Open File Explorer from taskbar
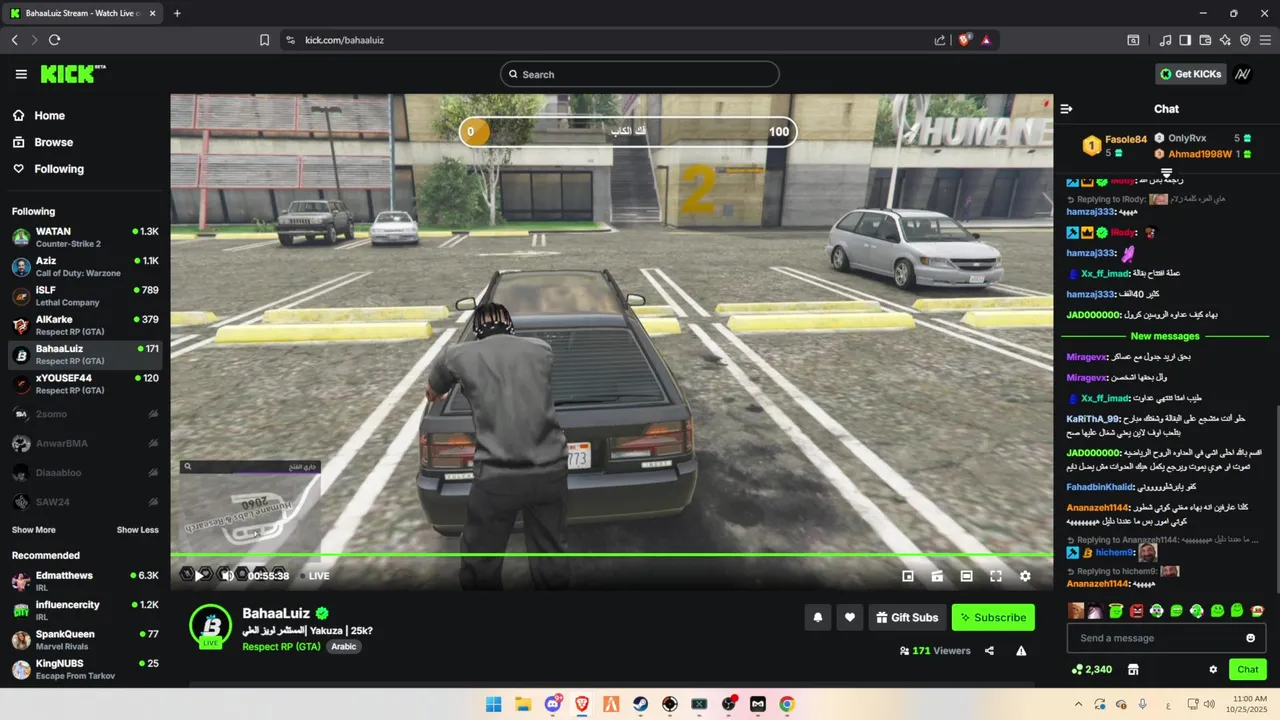Viewport: 1280px width, 720px height. (x=523, y=704)
